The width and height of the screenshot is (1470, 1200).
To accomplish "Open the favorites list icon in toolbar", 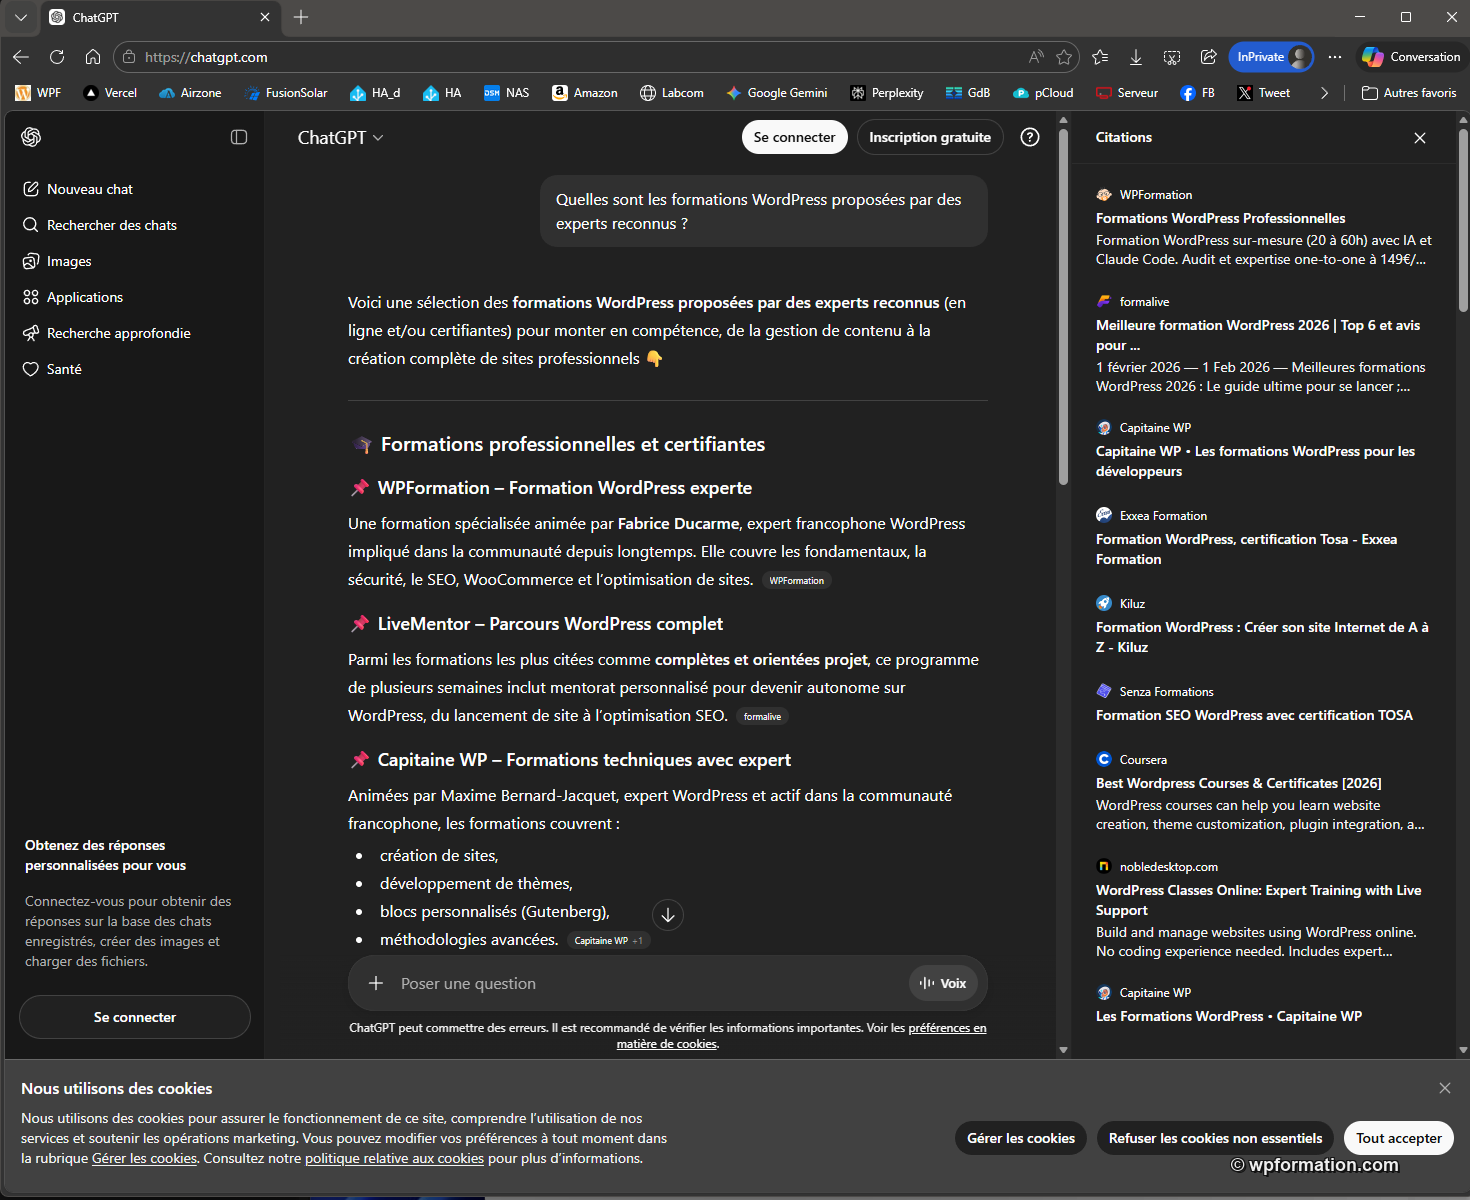I will pos(1100,57).
